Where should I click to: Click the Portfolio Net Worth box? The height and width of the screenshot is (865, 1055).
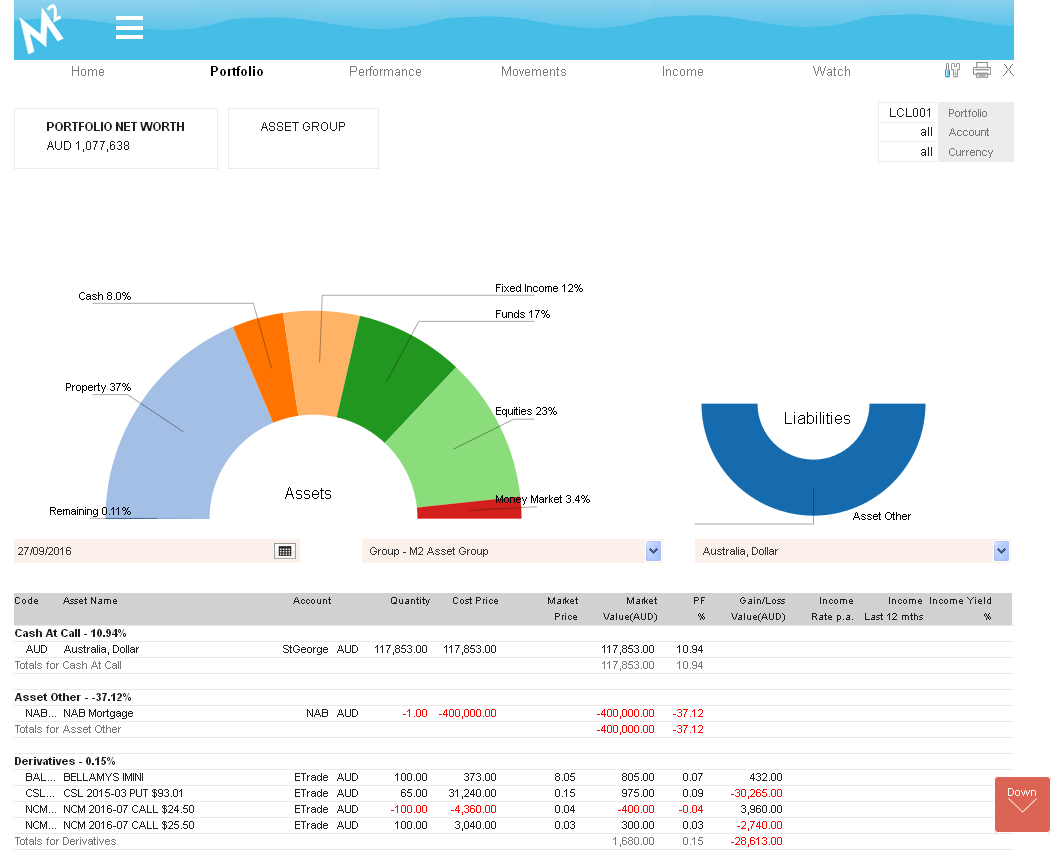point(116,138)
